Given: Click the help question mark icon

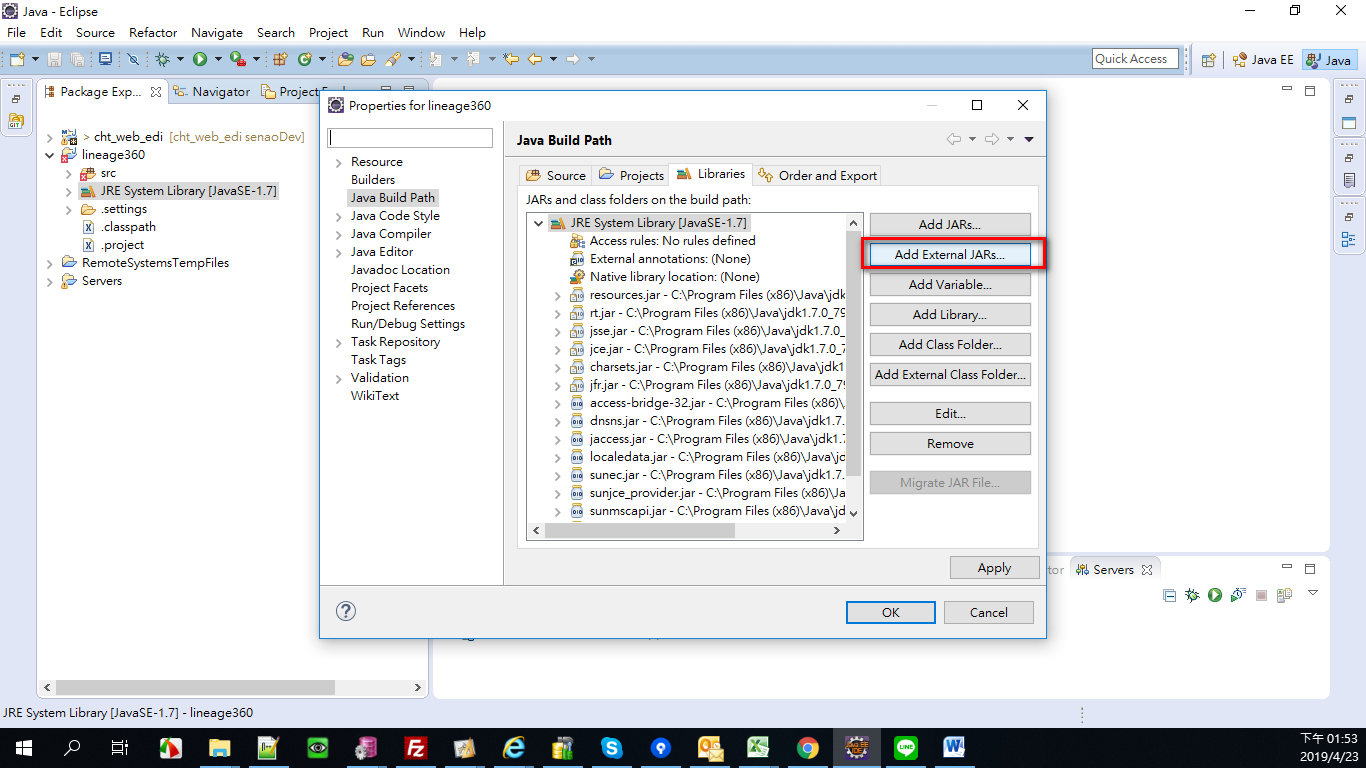Looking at the screenshot, I should 346,611.
